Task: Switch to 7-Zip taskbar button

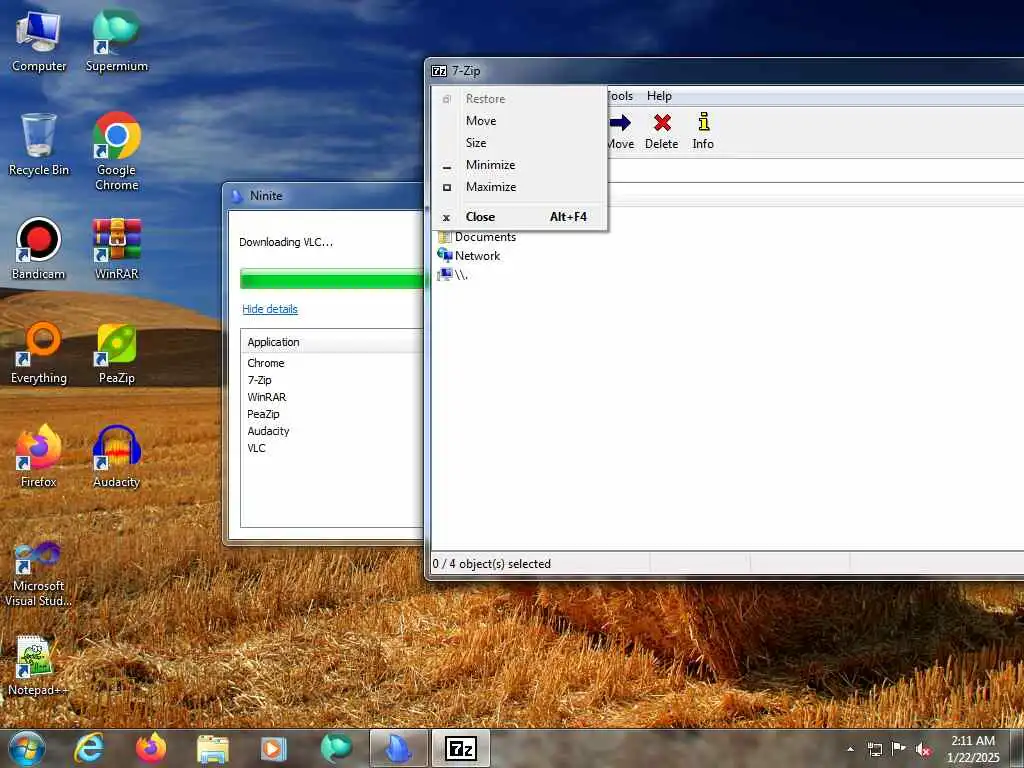Action: click(x=461, y=748)
